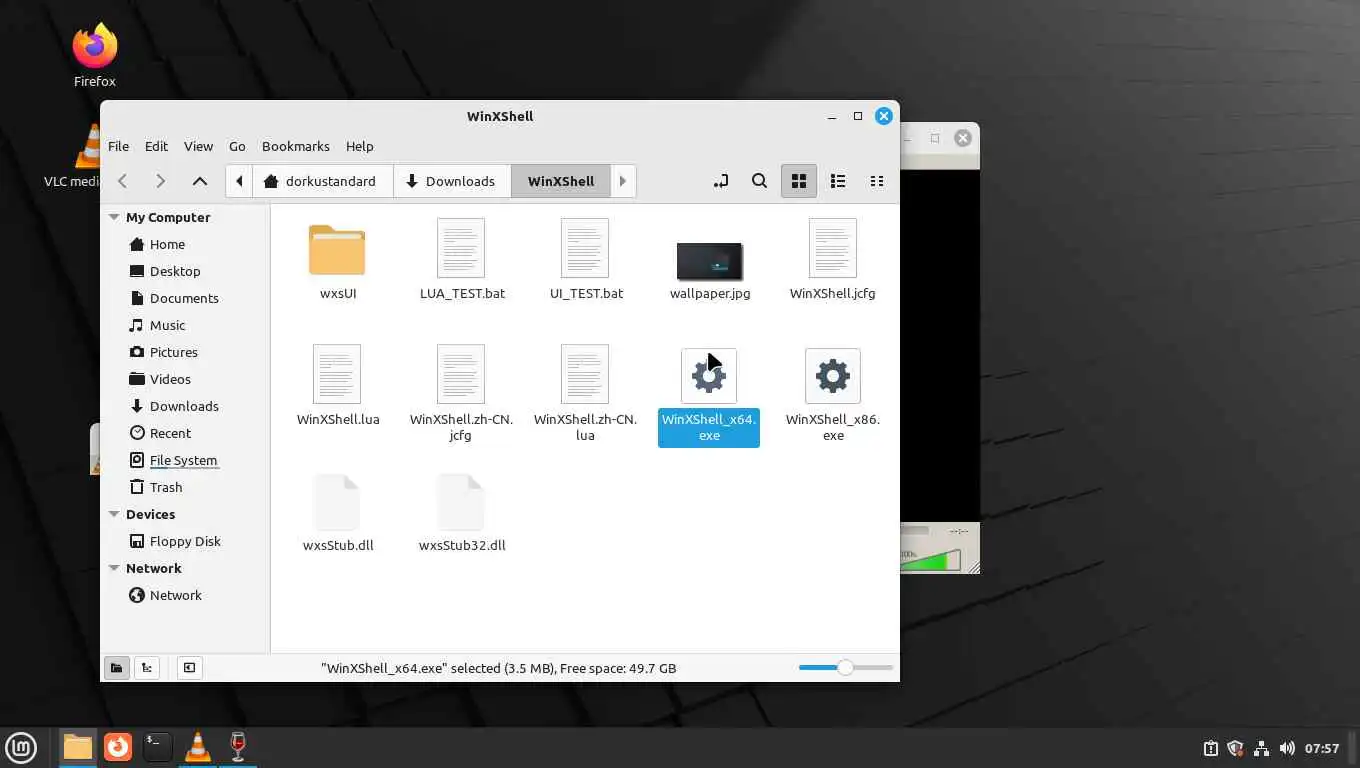Image resolution: width=1360 pixels, height=768 pixels.
Task: Collapse the Network section
Action: [x=114, y=568]
